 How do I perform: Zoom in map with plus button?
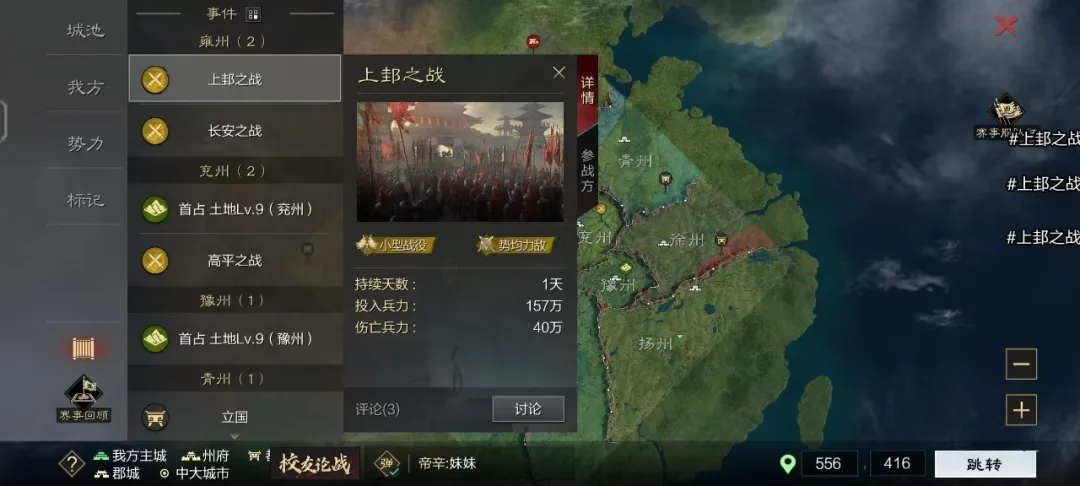point(1021,410)
